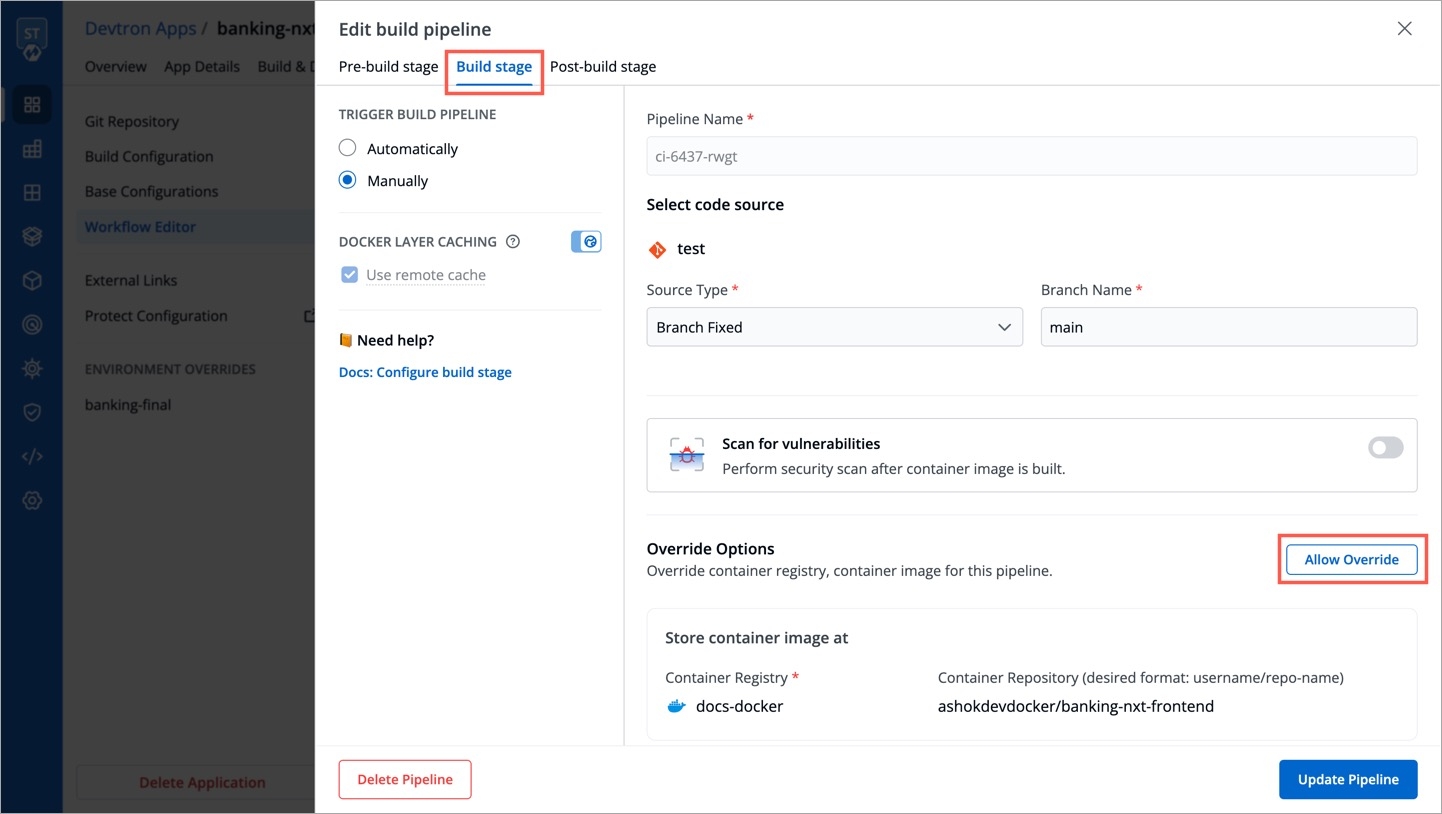Toggle the Docker layer caching switch
Viewport: 1442px width, 814px height.
point(586,242)
